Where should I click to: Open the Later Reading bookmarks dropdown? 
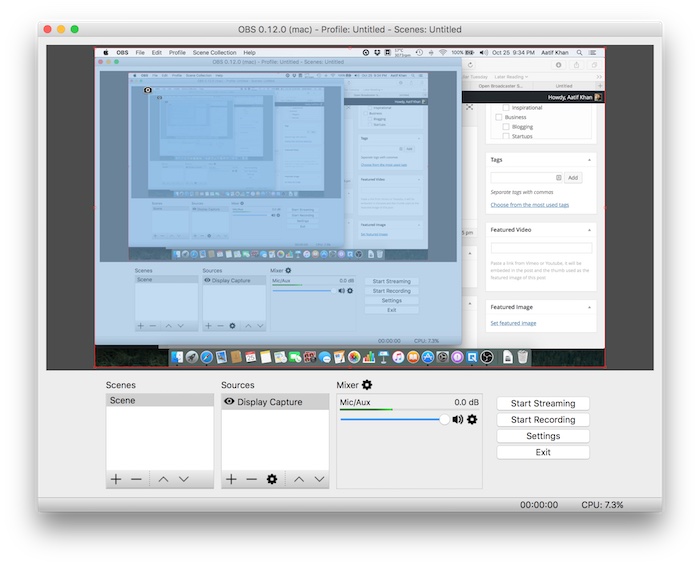tap(511, 77)
